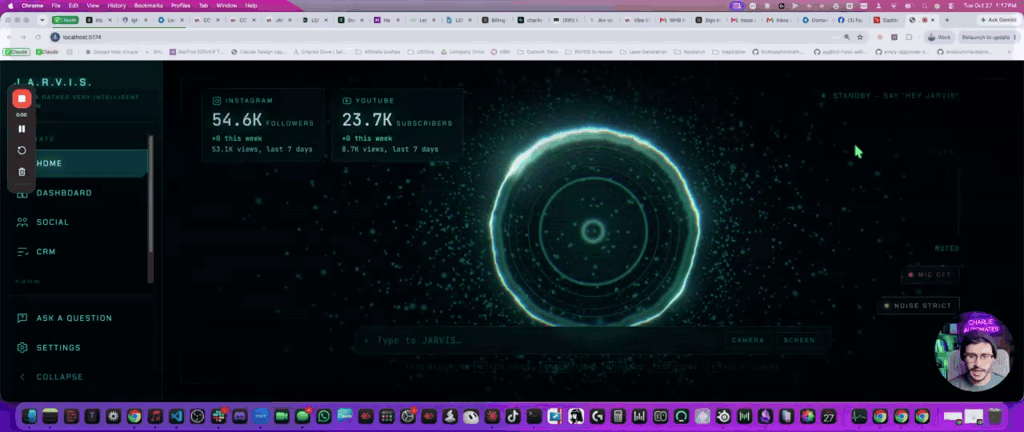Click the browser back arrow
This screenshot has width=1024, height=432.
11,37
